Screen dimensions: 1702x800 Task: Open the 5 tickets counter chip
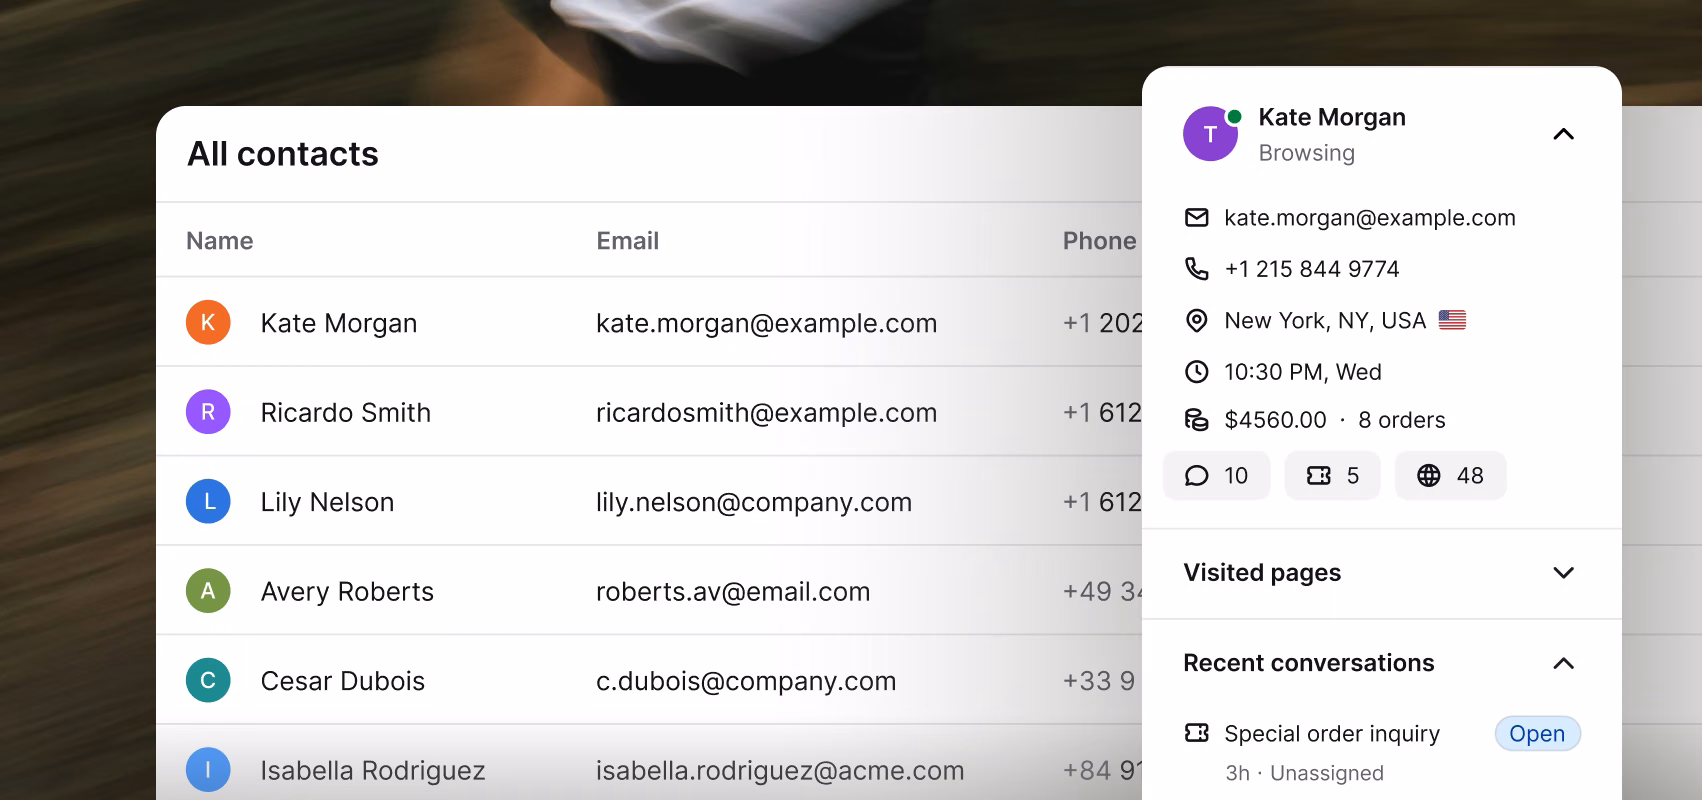1332,475
